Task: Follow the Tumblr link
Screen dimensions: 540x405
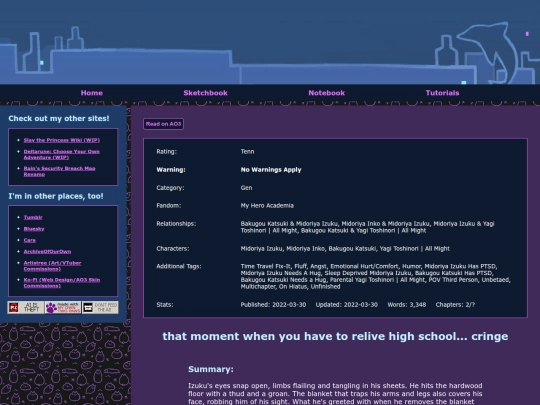Action: 33,217
